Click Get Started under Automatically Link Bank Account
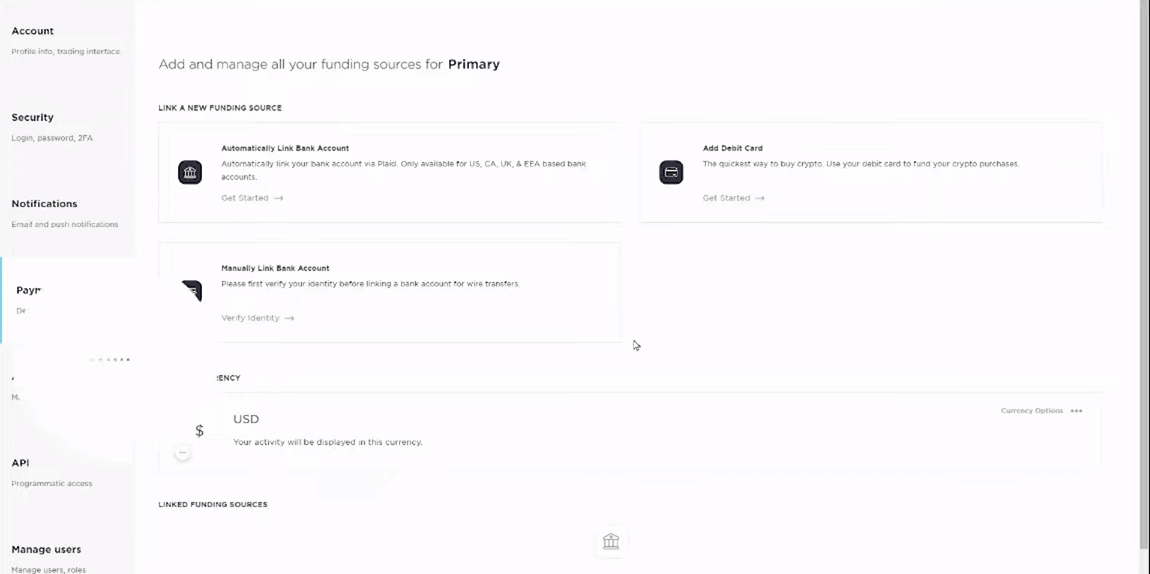The width and height of the screenshot is (1150, 574). click(x=252, y=198)
